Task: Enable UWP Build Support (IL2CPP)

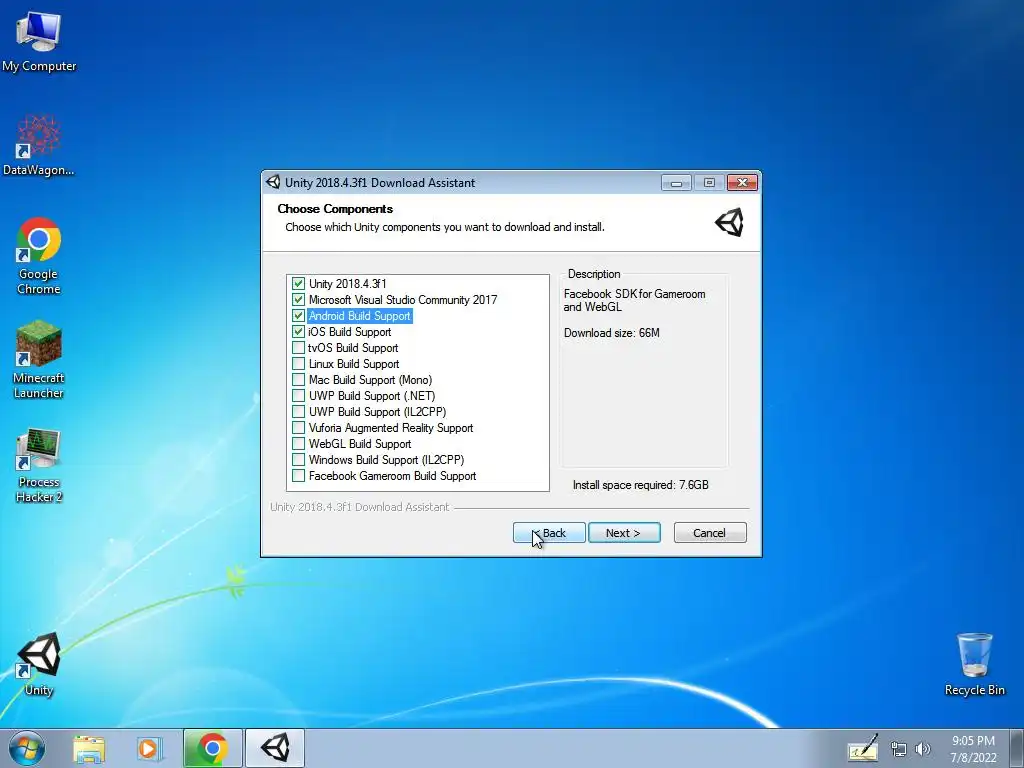Action: tap(298, 411)
